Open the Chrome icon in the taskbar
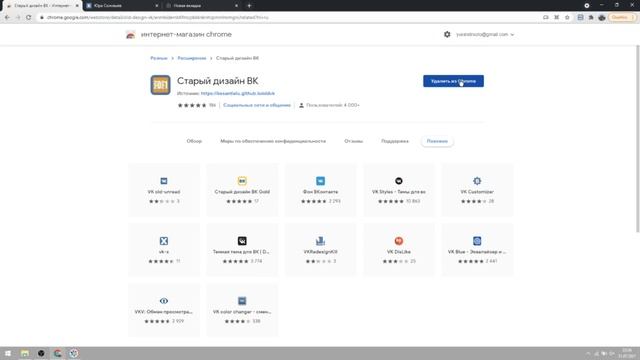 (57, 353)
